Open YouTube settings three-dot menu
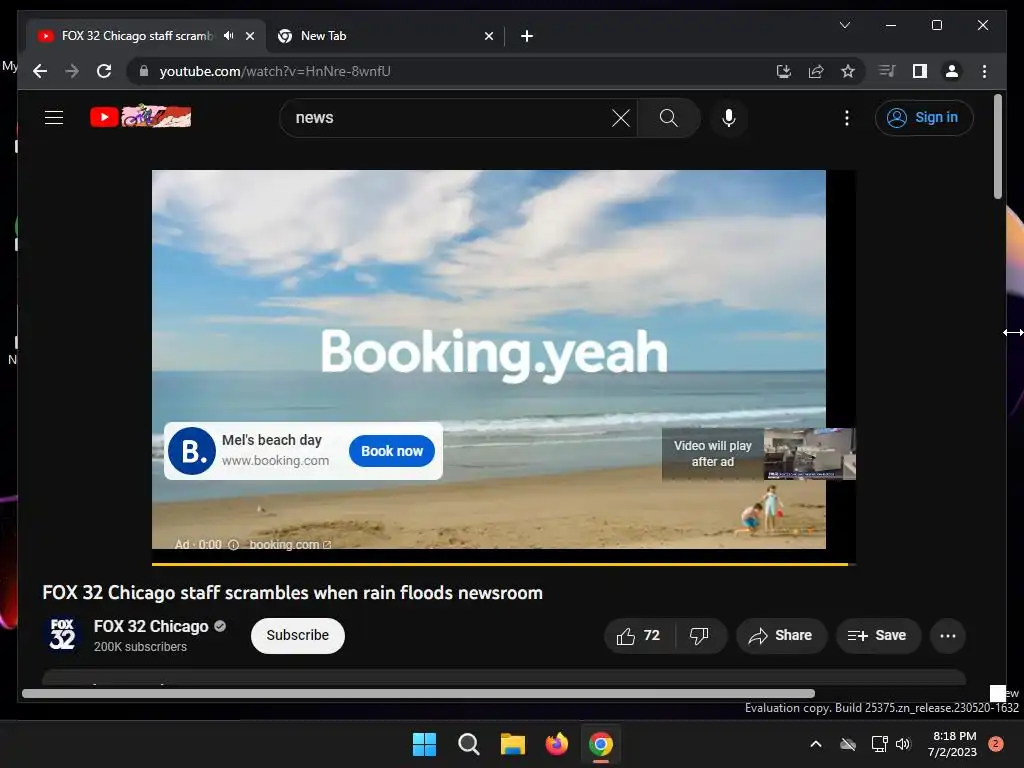The image size is (1024, 768). coord(846,118)
